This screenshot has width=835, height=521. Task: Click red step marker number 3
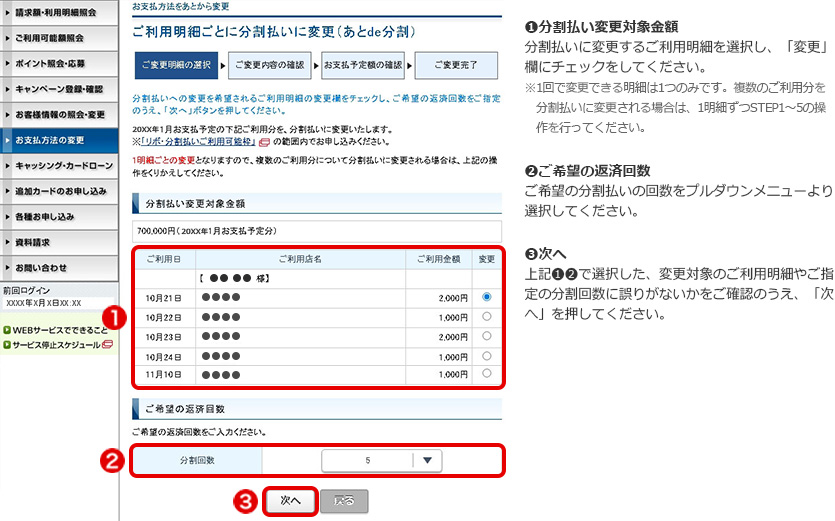(x=245, y=501)
